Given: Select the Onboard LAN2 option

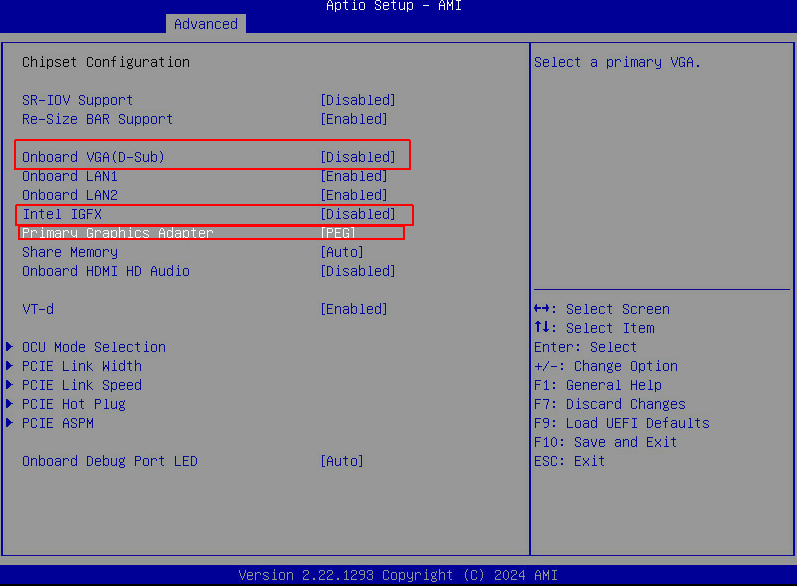Looking at the screenshot, I should (x=70, y=195).
